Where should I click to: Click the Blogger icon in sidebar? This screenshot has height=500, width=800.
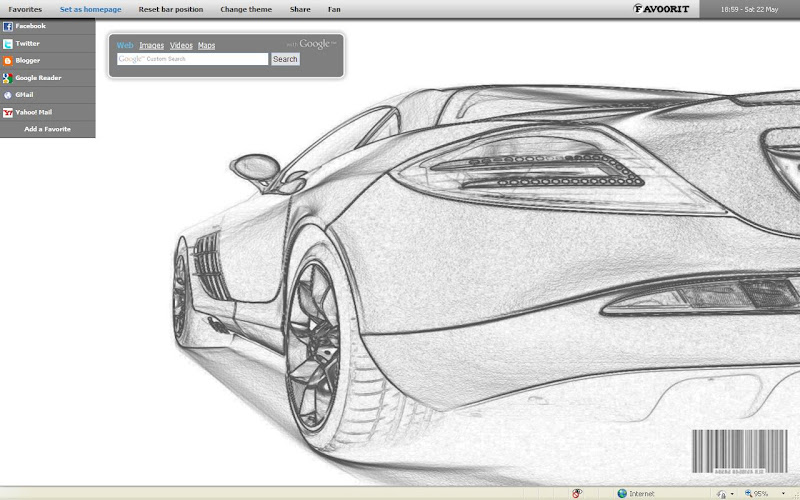[x=8, y=61]
